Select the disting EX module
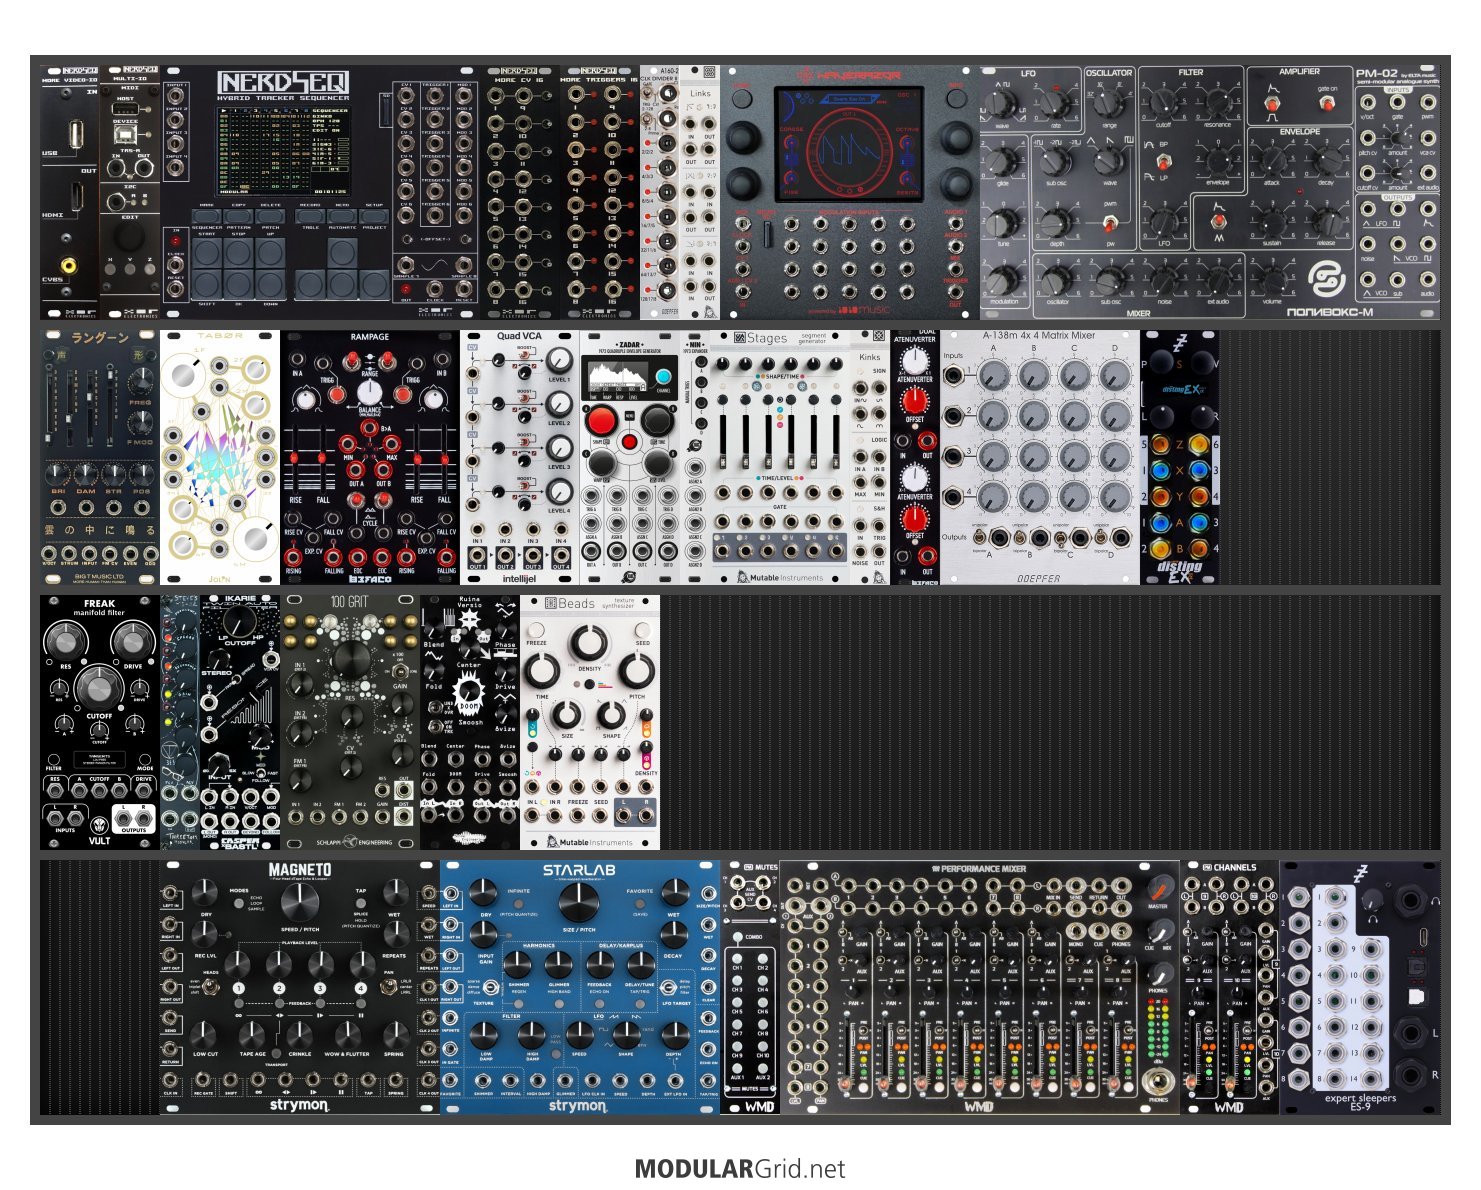1481x1190 pixels. [x=1180, y=457]
